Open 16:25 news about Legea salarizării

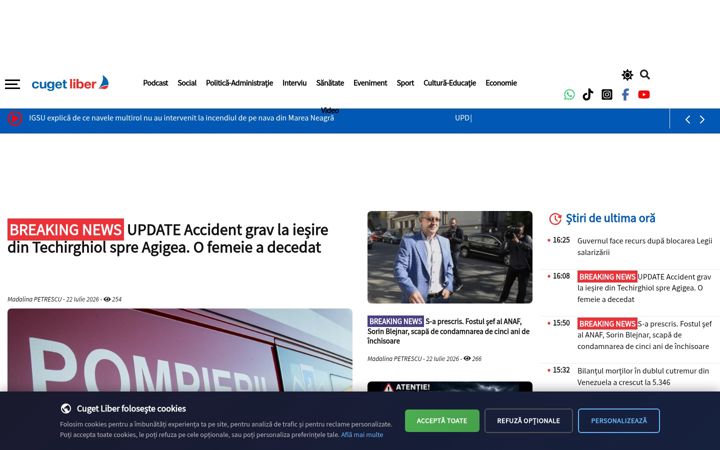tap(644, 247)
